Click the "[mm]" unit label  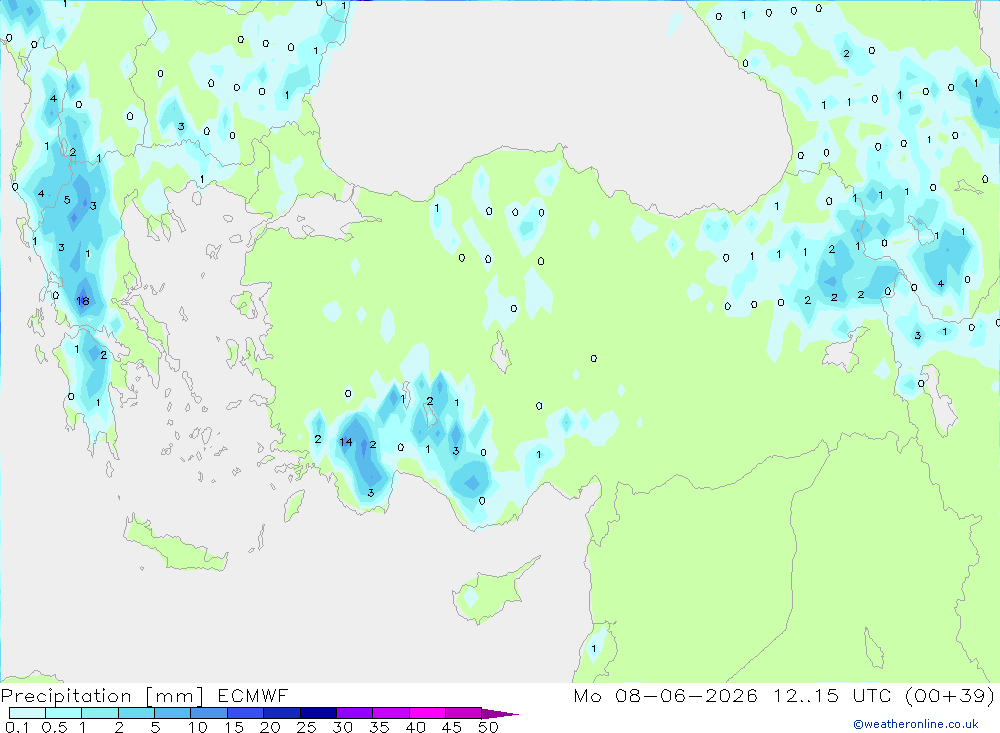[x=175, y=696]
